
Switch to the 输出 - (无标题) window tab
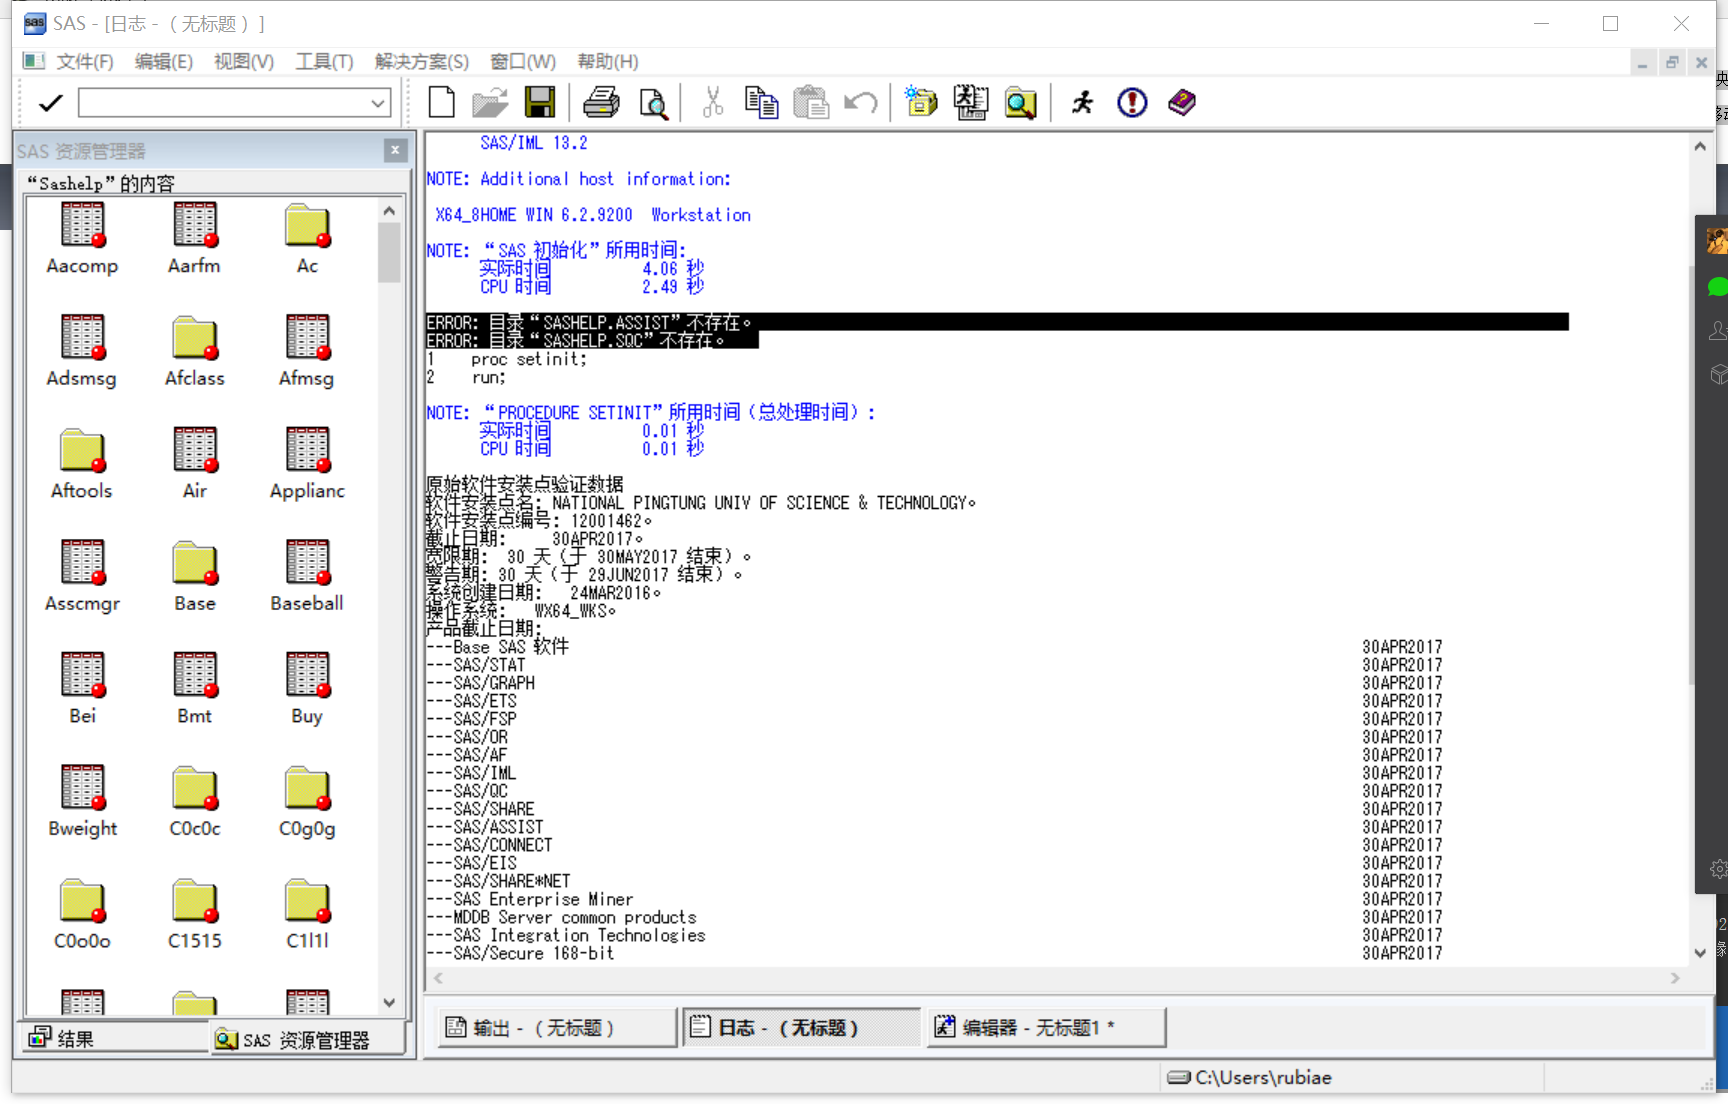(557, 1028)
